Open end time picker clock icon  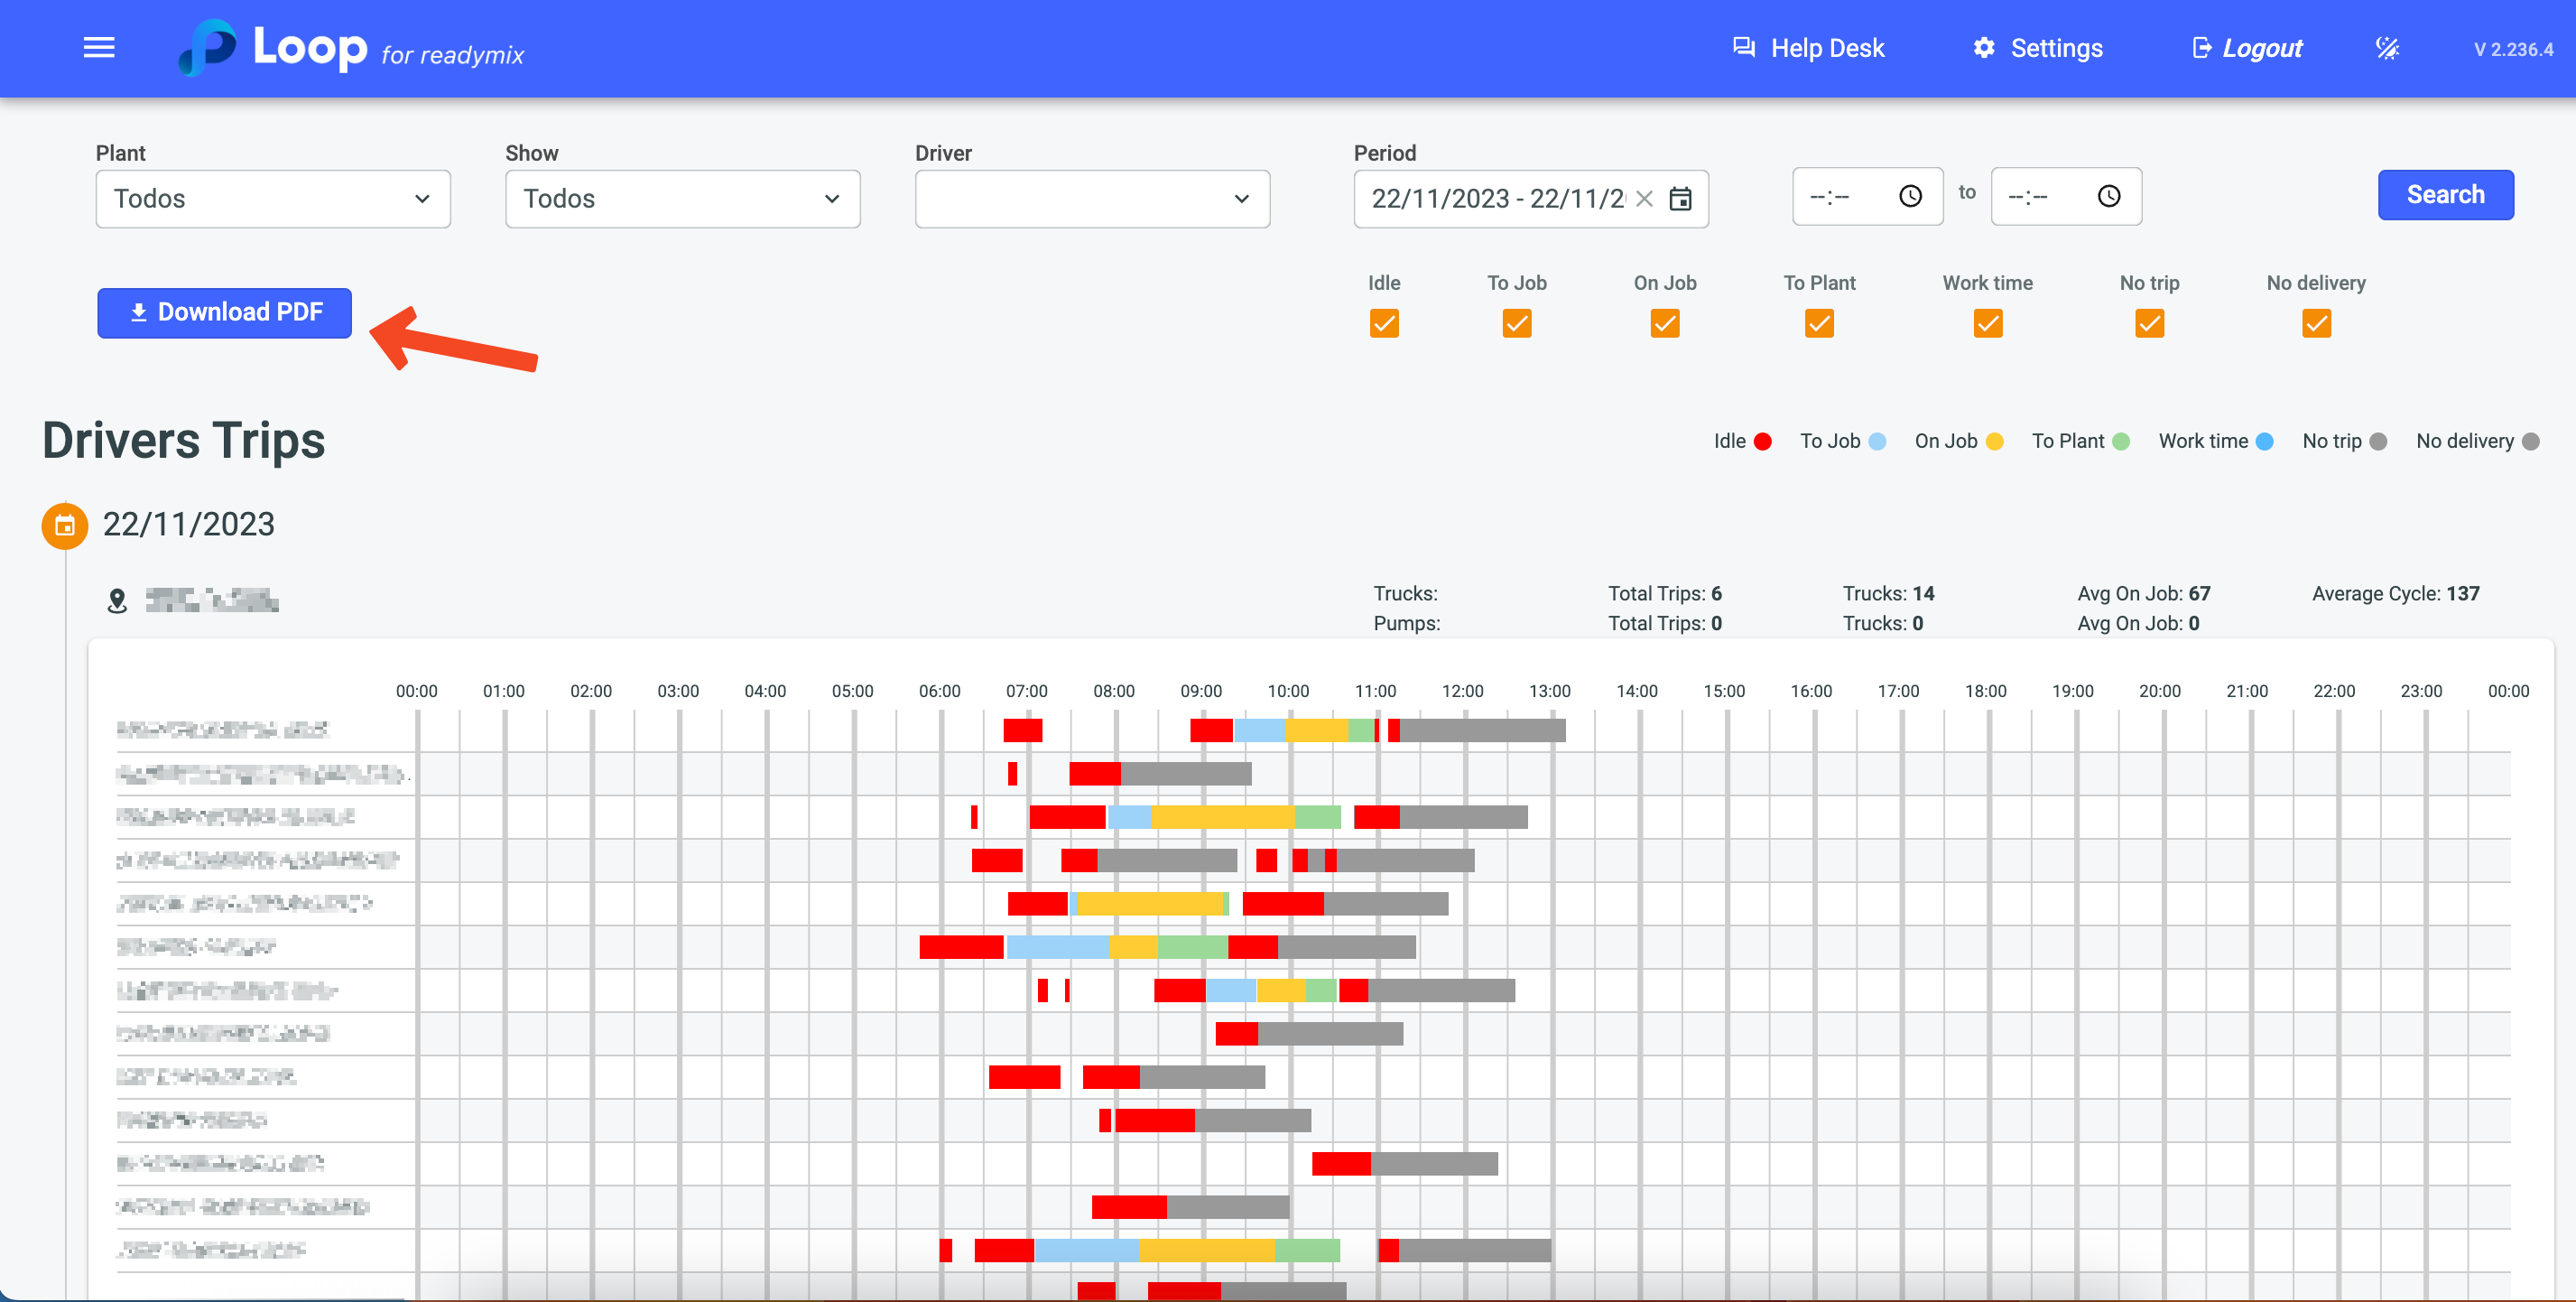(x=2108, y=197)
